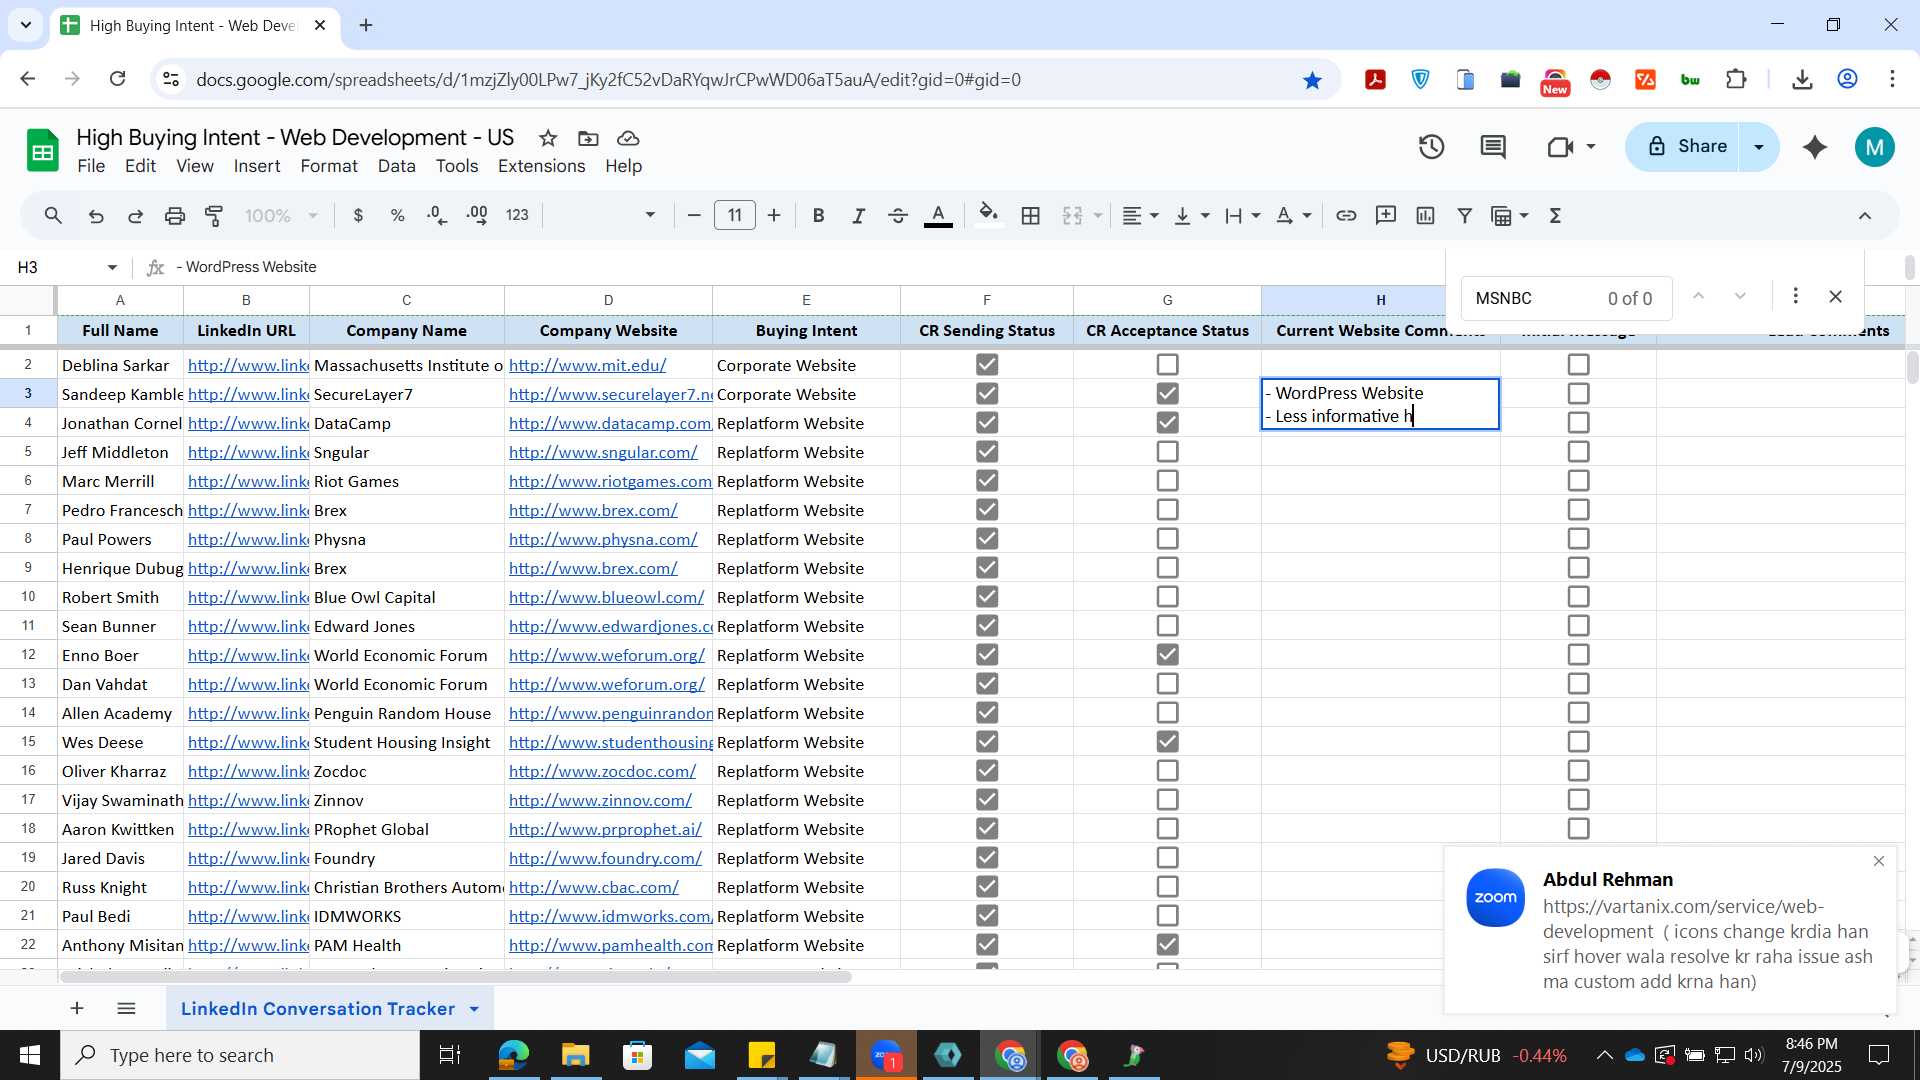Open all sheets list icon
The image size is (1920, 1080).
[126, 1008]
